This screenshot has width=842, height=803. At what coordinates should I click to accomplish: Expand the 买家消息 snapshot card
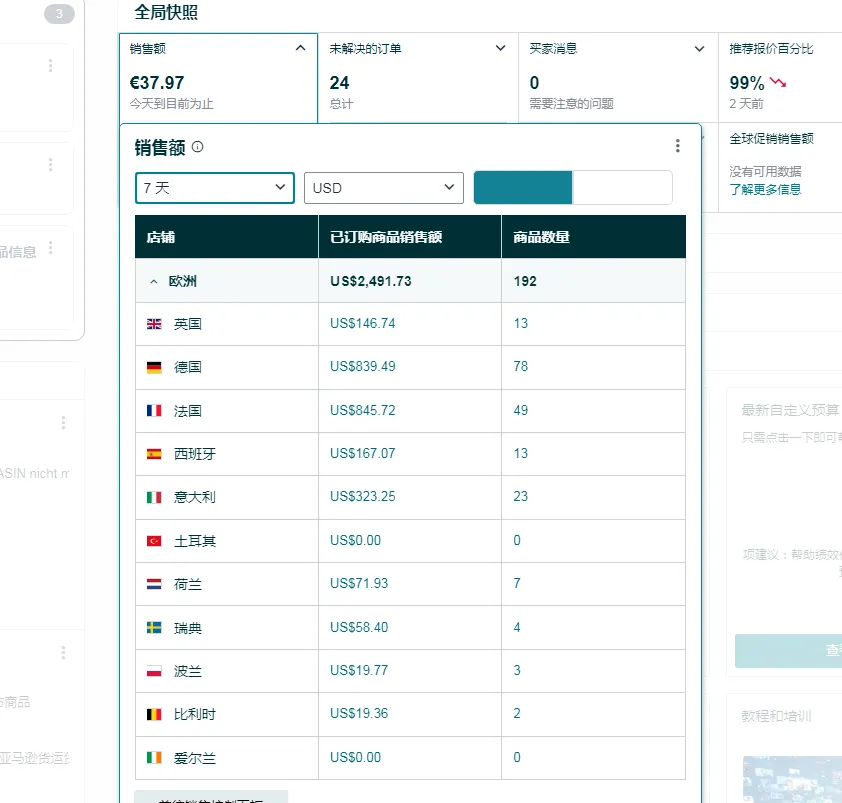click(700, 48)
